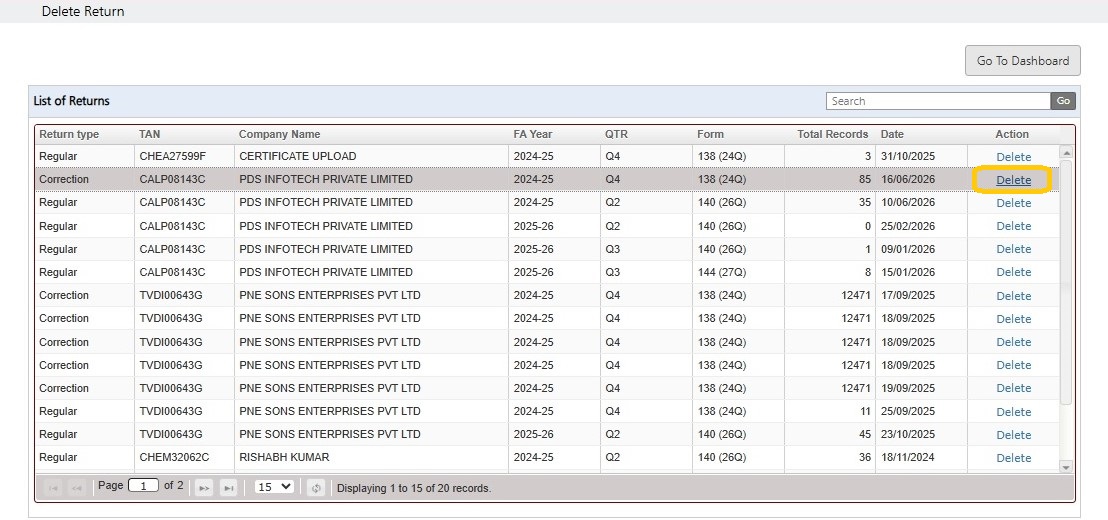1108x520 pixels.
Task: Go to first page pagination icon
Action: pyautogui.click(x=54, y=488)
